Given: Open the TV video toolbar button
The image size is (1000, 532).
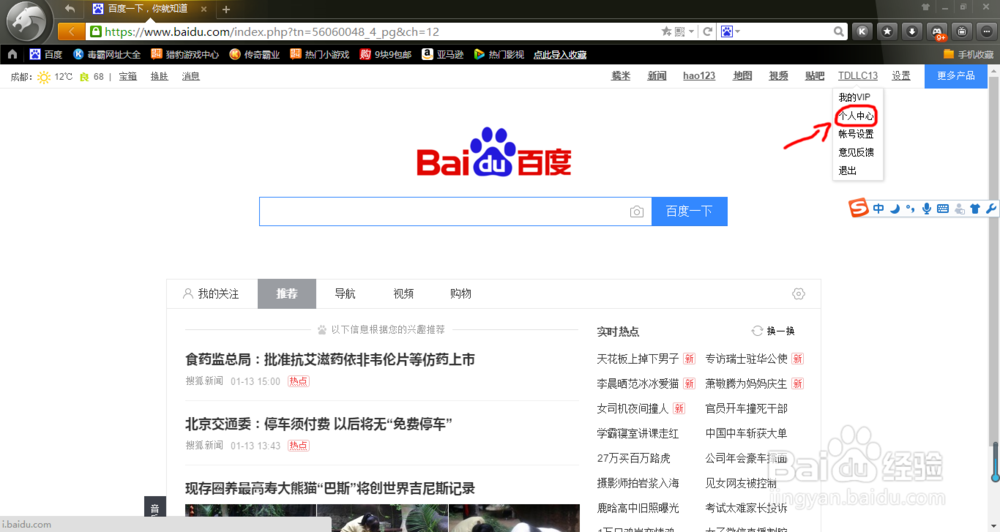Looking at the screenshot, I should (962, 31).
